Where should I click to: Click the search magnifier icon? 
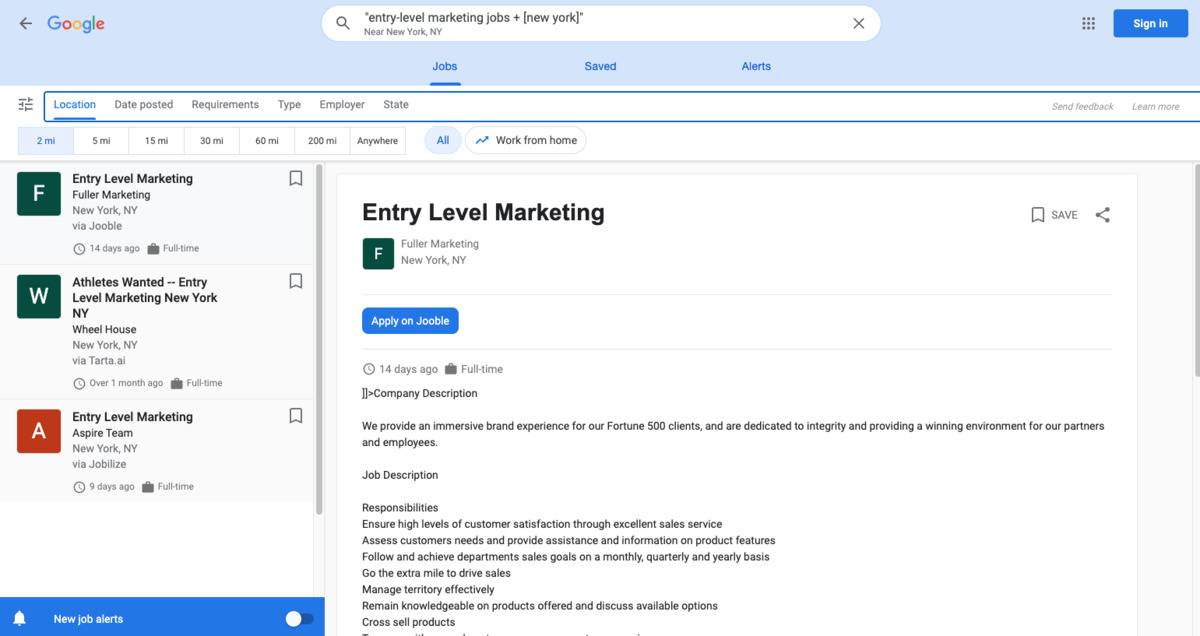(343, 23)
